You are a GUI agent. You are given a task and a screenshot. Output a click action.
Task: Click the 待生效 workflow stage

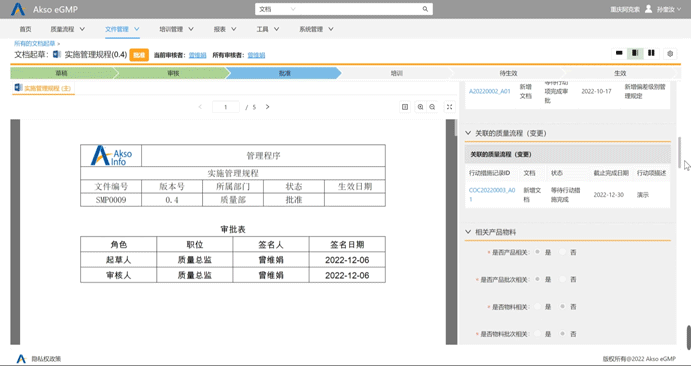point(508,73)
